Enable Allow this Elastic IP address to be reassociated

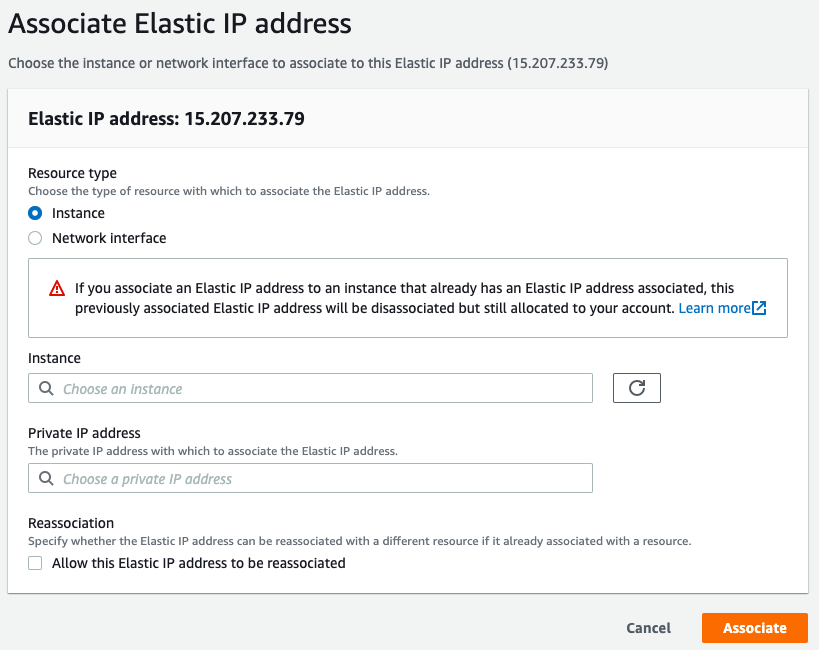[x=35, y=563]
